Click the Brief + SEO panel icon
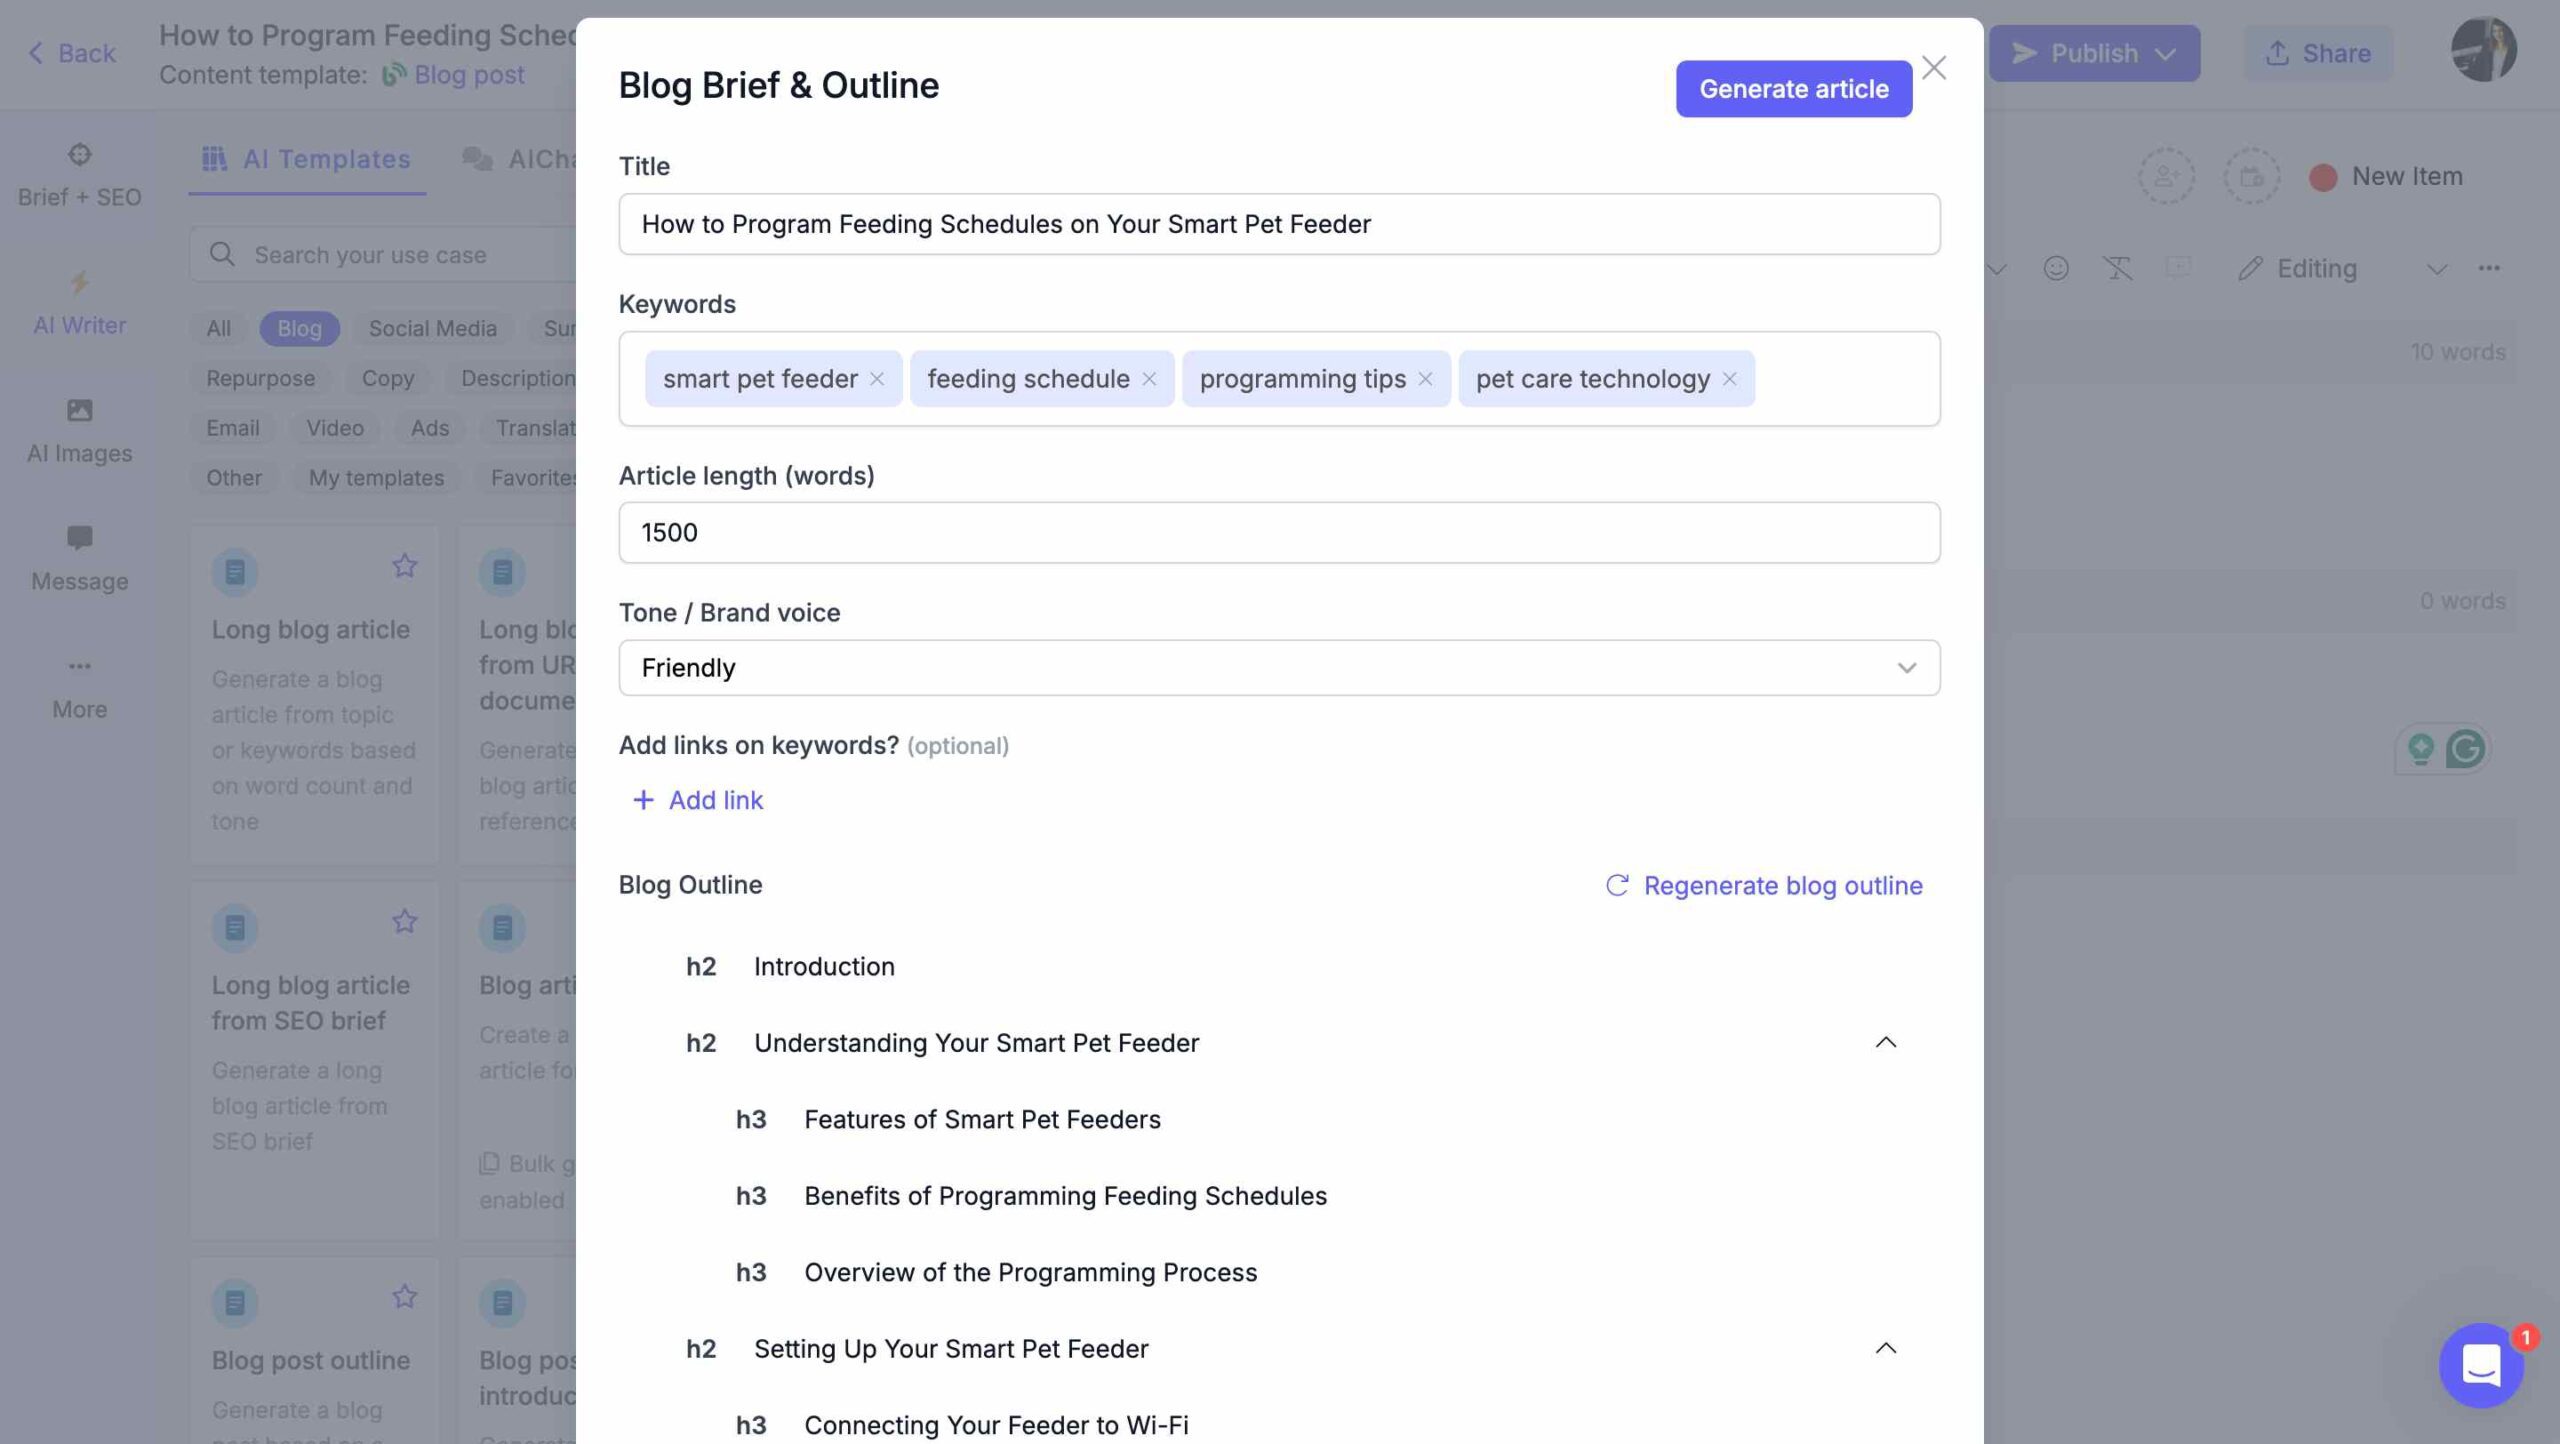The image size is (2560, 1444). pos(79,155)
